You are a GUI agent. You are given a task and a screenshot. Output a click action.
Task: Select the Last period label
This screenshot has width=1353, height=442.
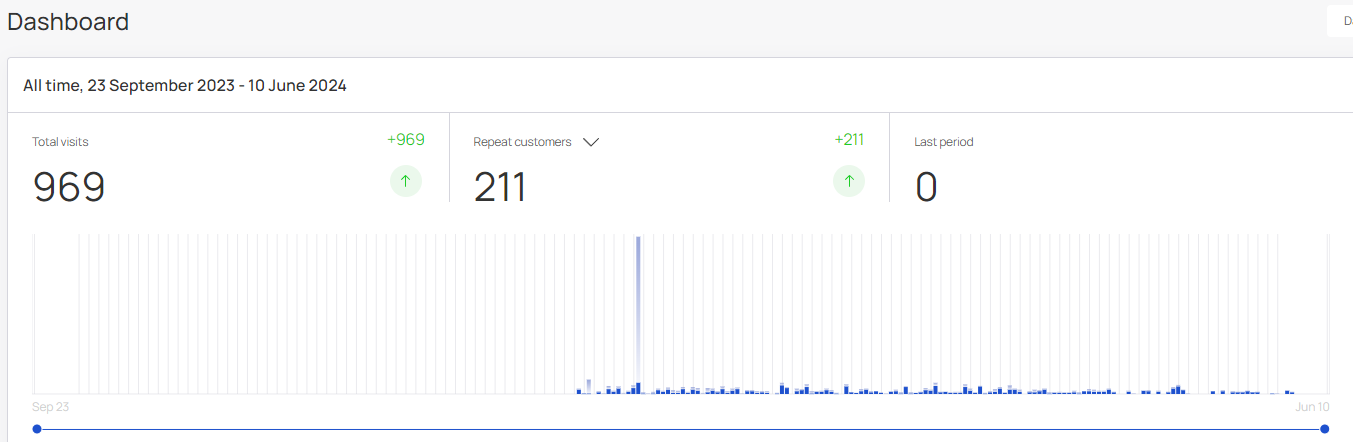click(x=943, y=142)
